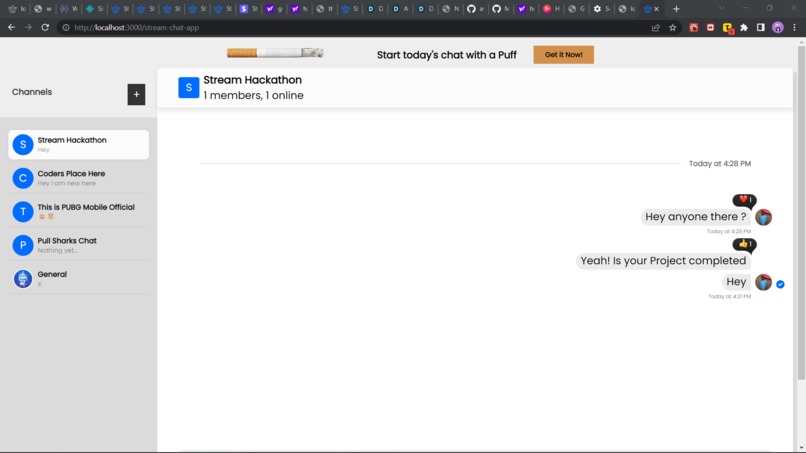806x453 pixels.
Task: Click user avatar beside the "Hey" message
Action: click(763, 282)
